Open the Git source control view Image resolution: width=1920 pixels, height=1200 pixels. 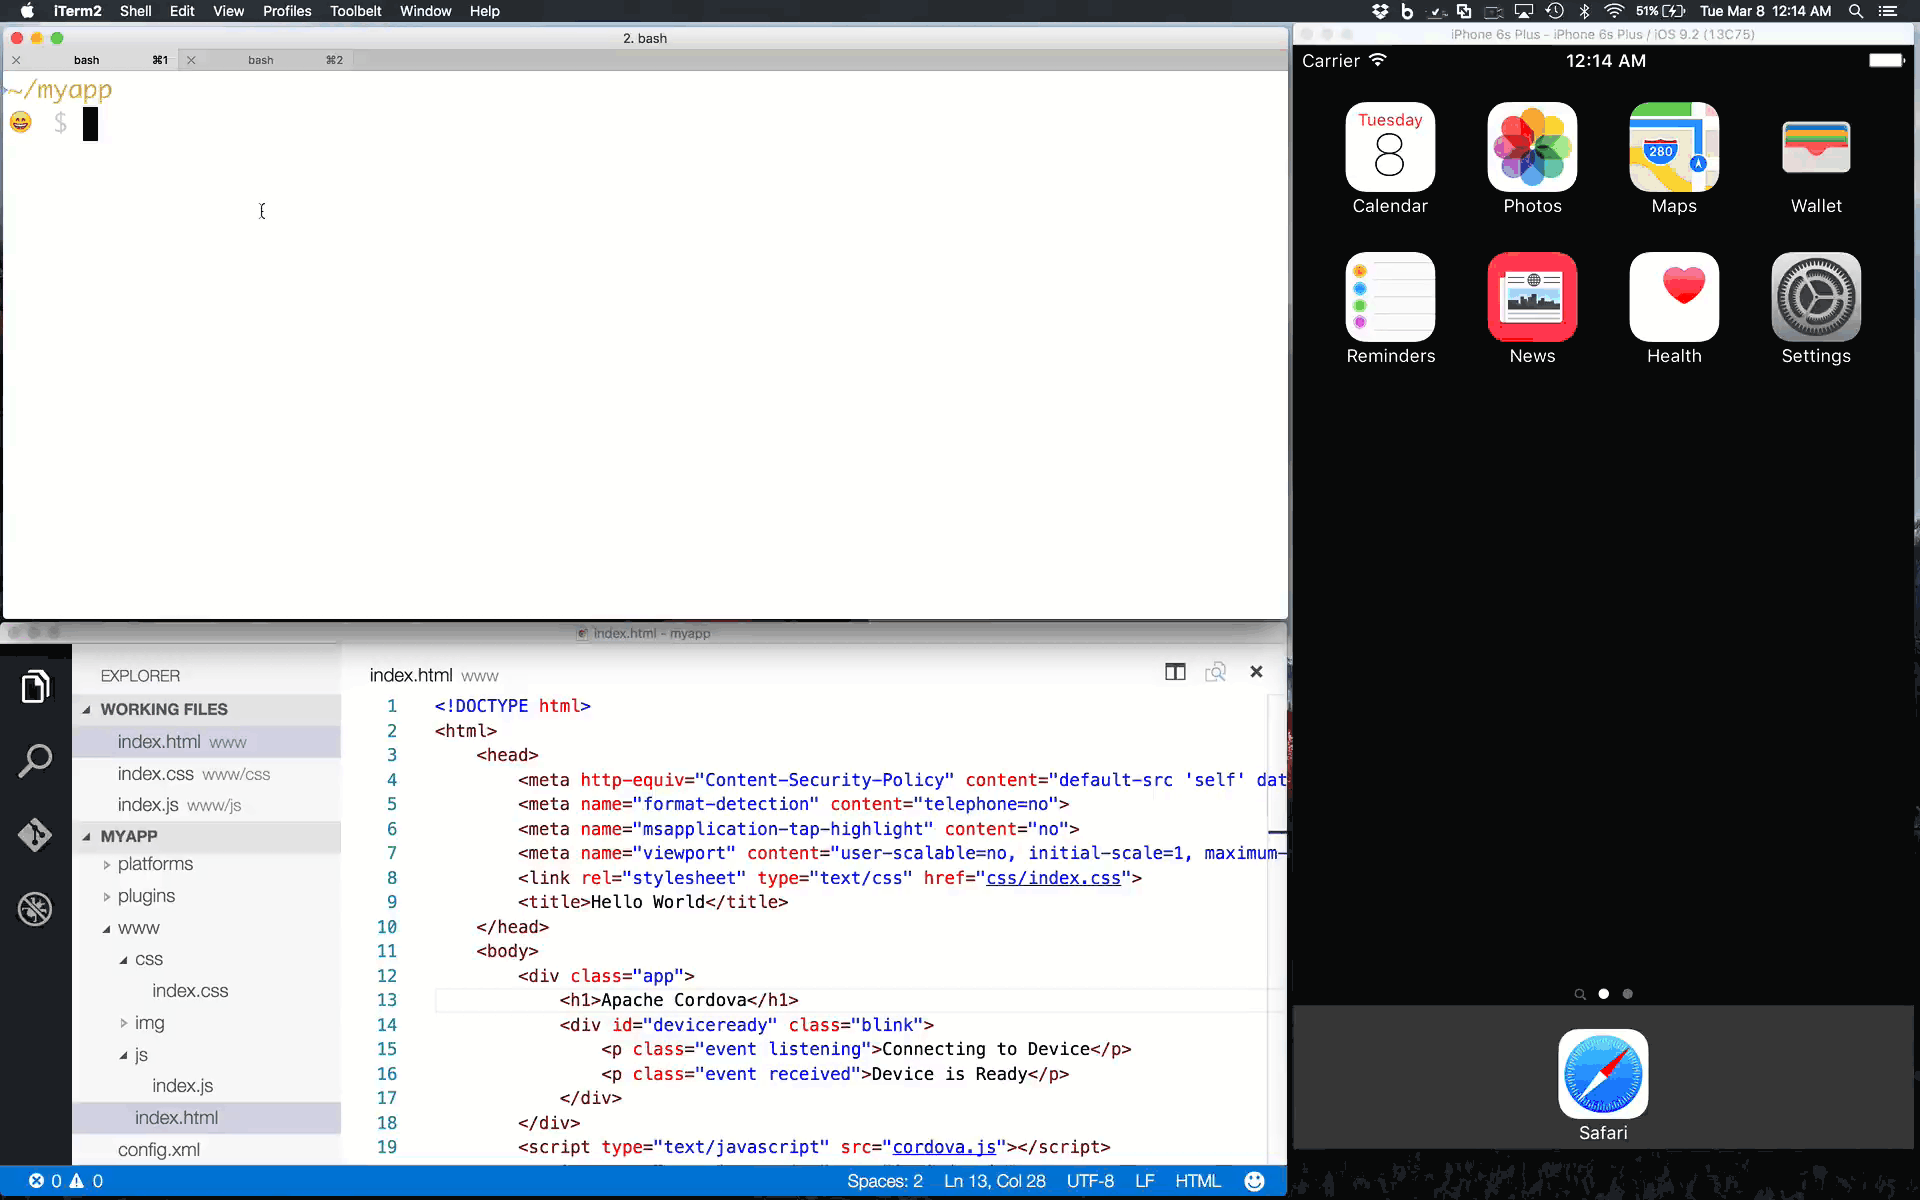pos(35,835)
